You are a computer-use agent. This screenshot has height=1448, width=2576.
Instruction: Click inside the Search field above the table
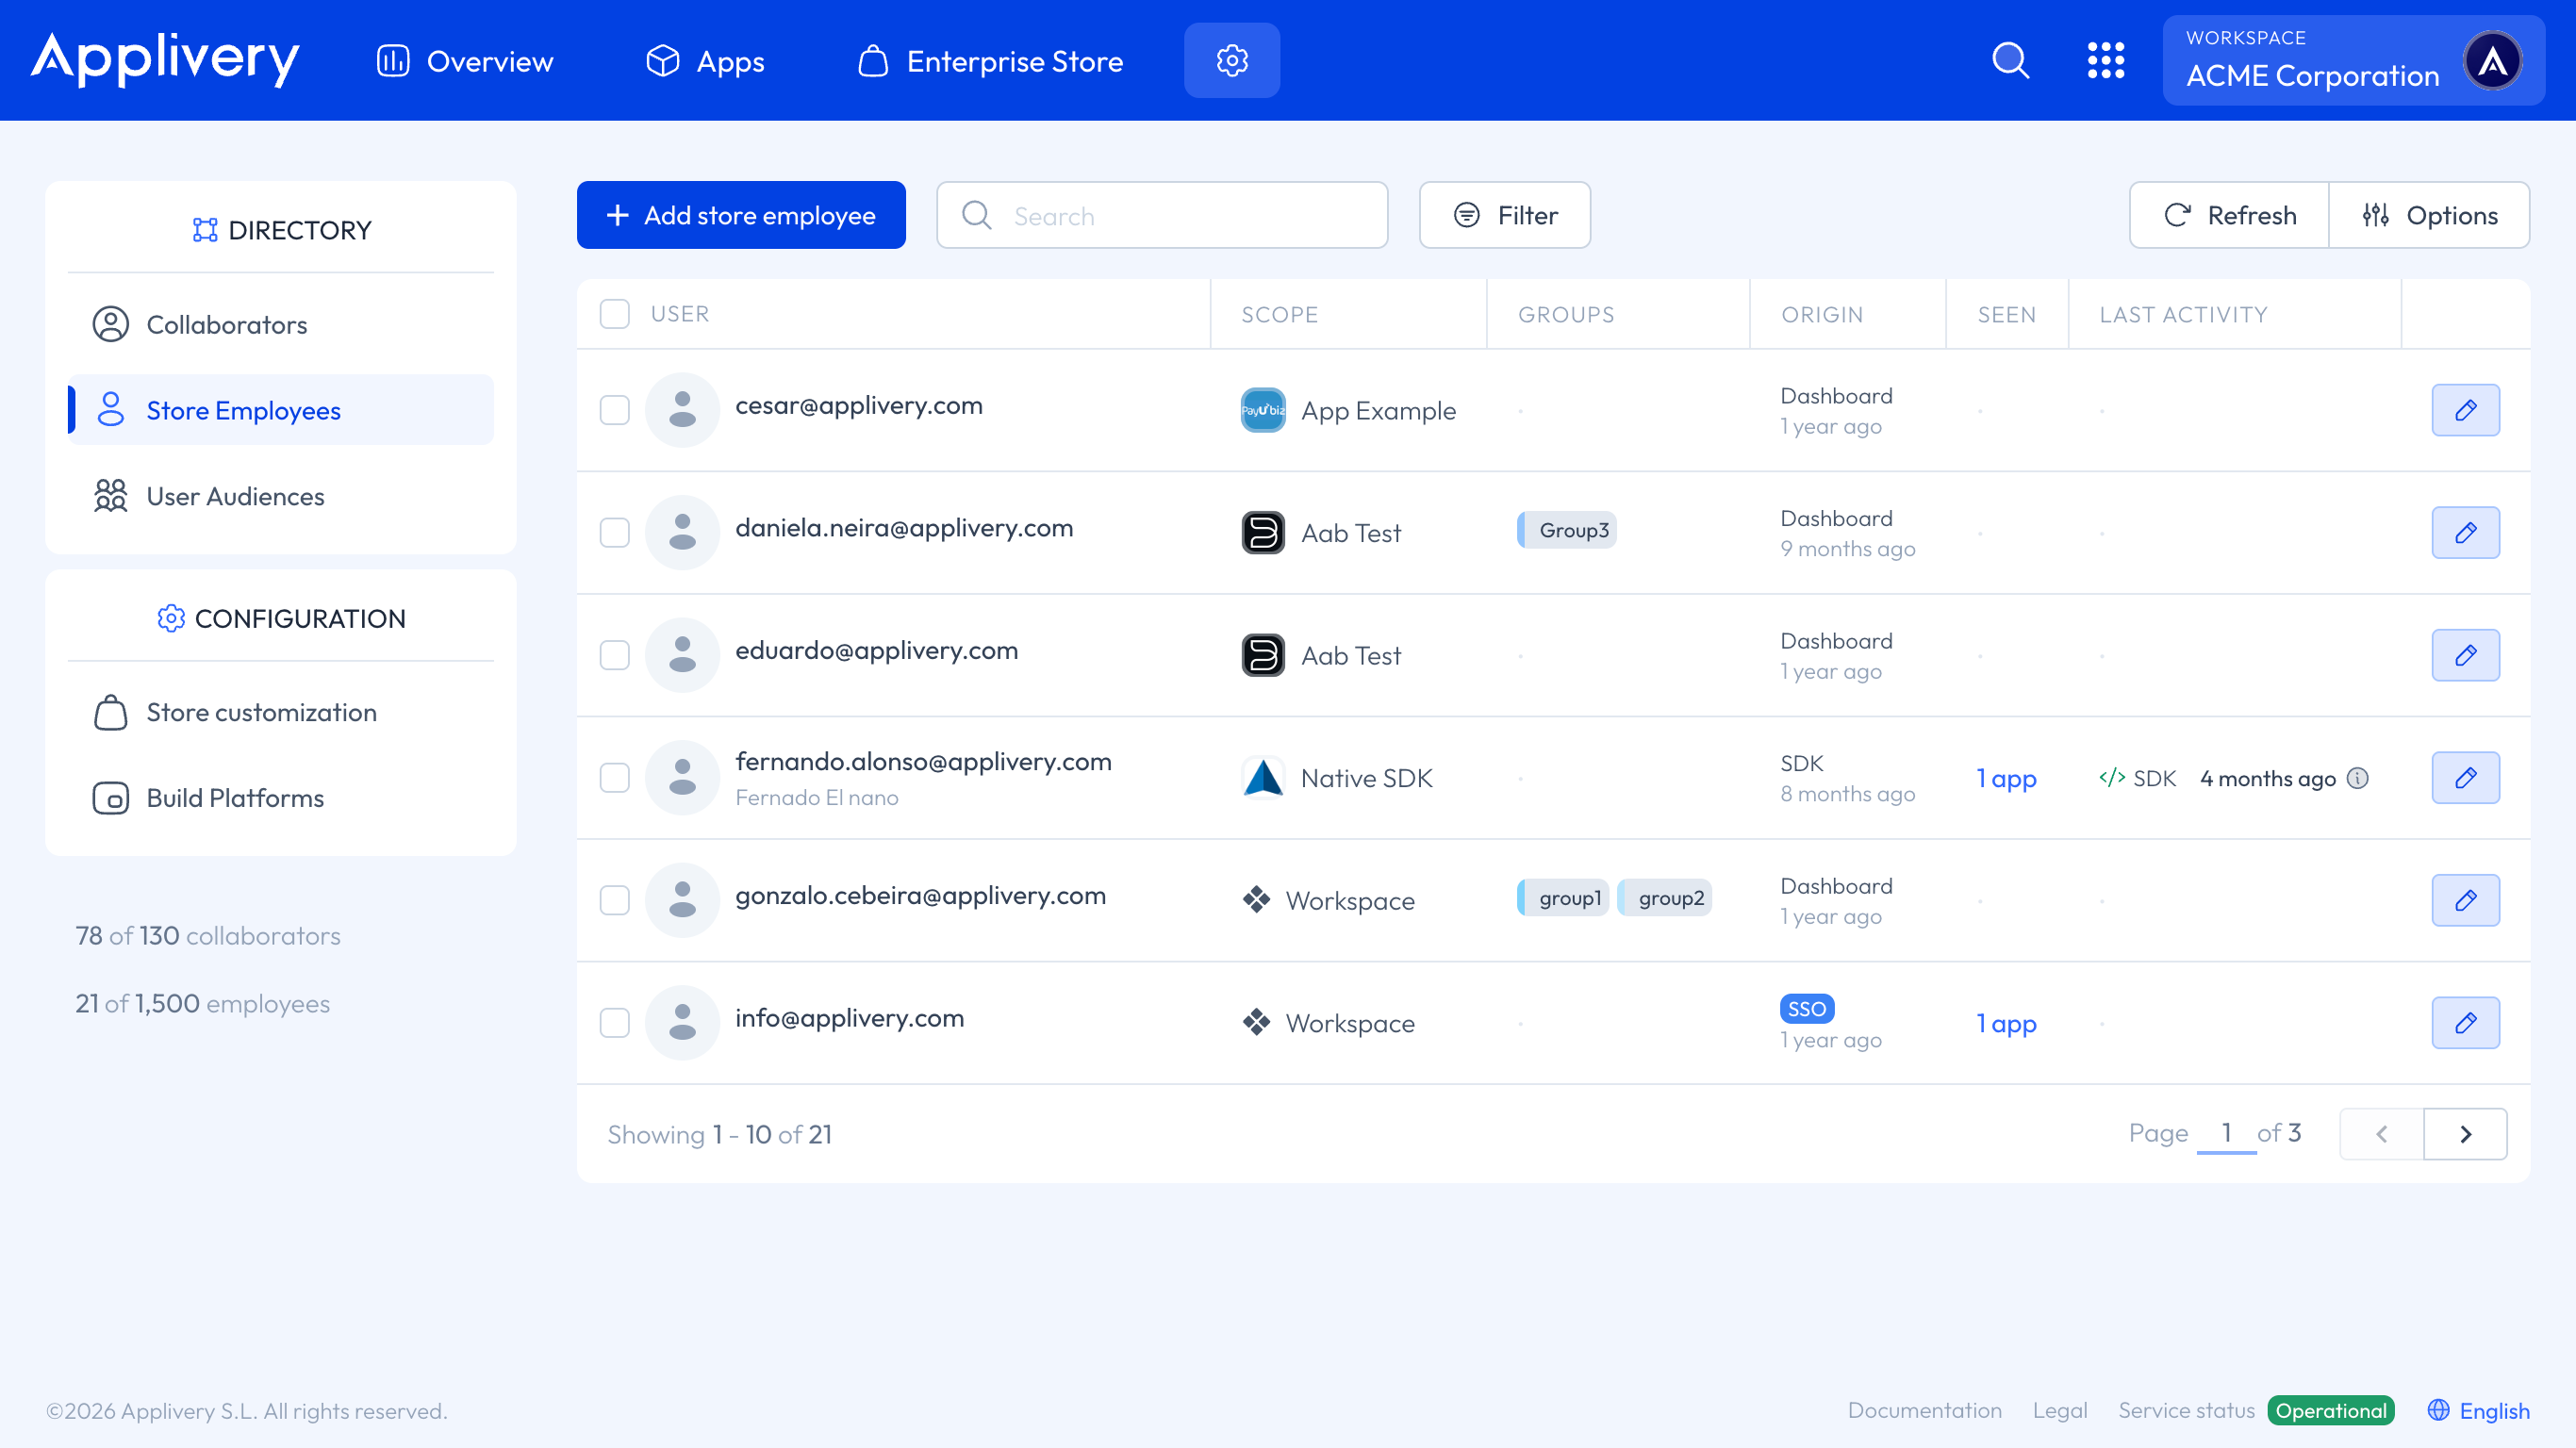tap(1160, 214)
